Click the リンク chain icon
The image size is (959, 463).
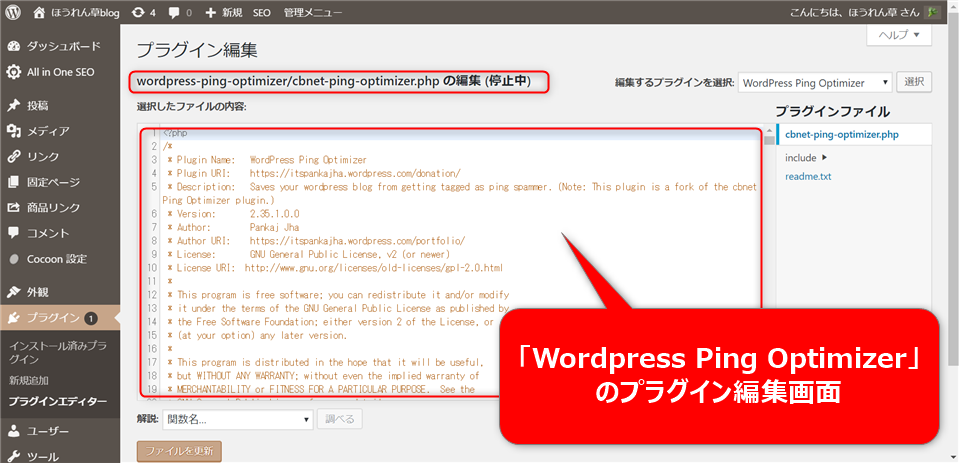[13, 157]
